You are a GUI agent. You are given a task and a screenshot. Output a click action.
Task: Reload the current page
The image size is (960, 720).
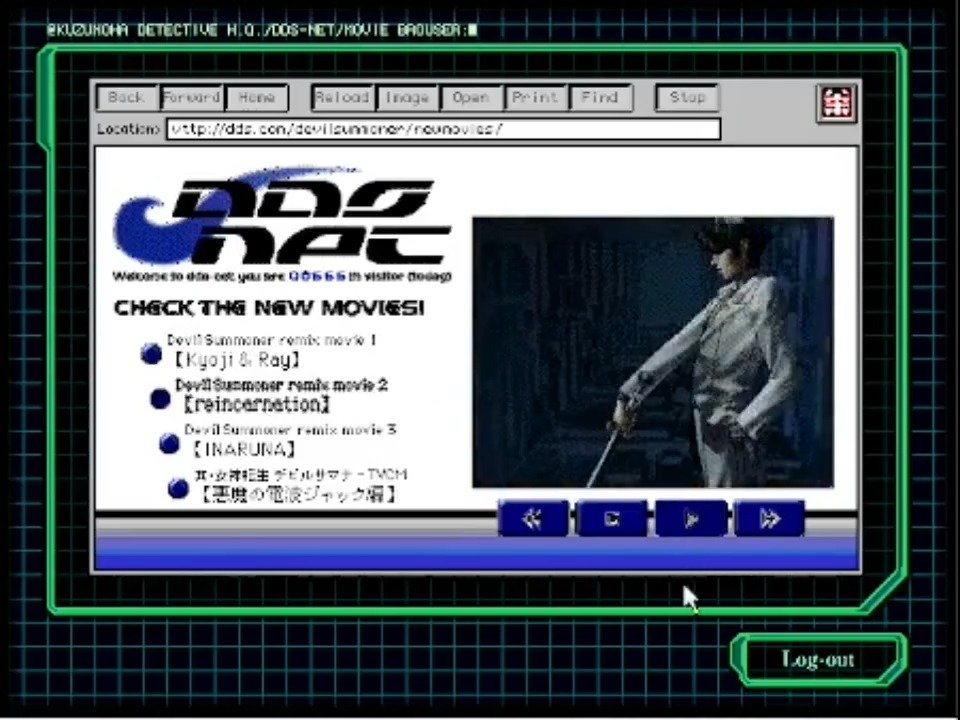pos(342,98)
